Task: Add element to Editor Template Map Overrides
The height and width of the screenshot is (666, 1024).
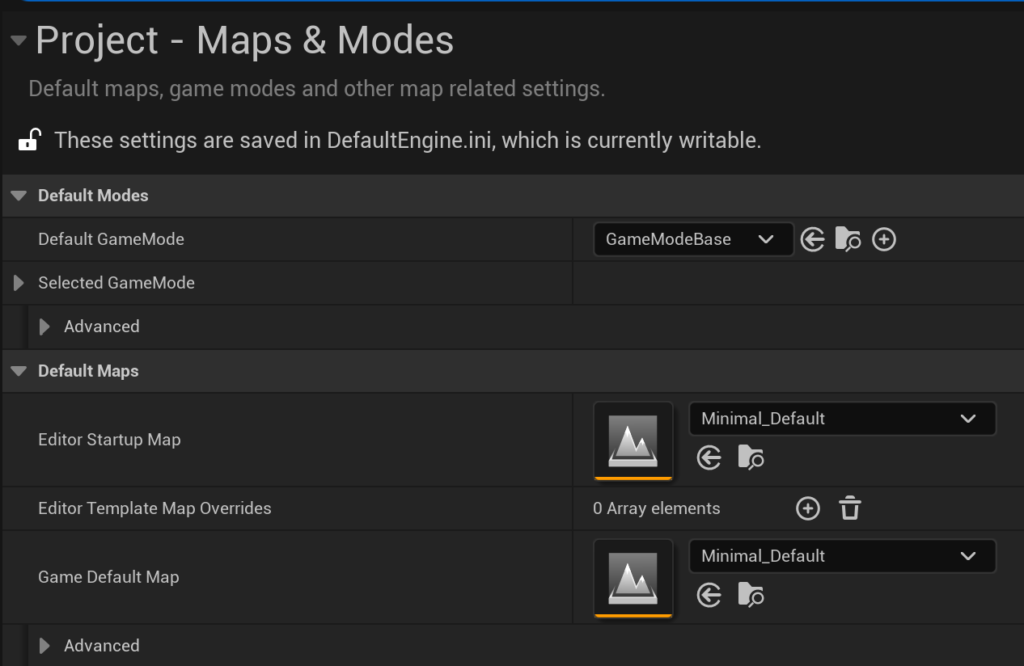Action: 808,508
